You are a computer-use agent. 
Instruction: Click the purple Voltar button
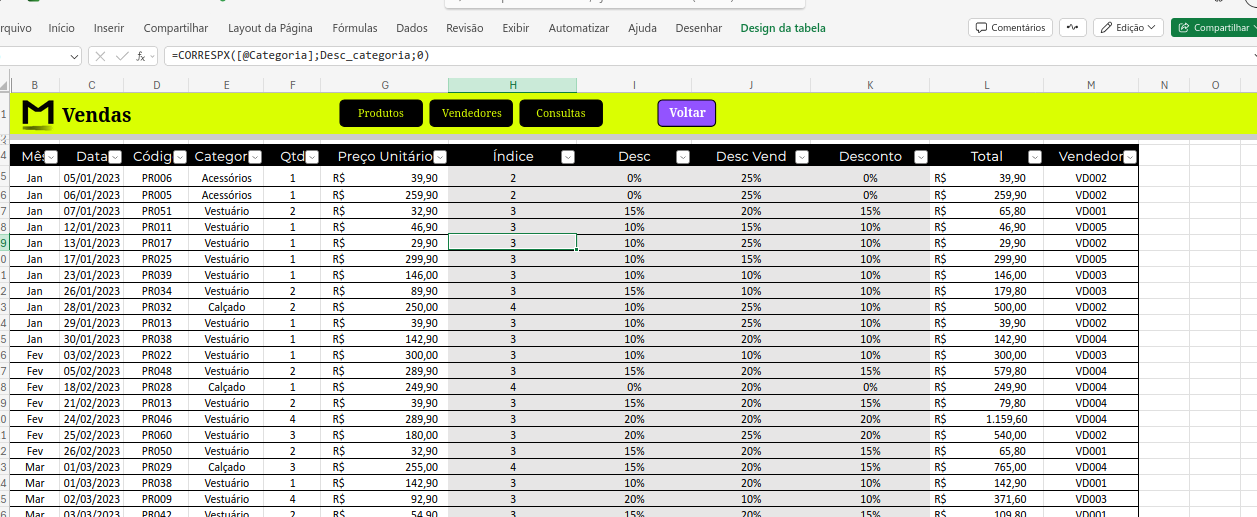pyautogui.click(x=687, y=113)
